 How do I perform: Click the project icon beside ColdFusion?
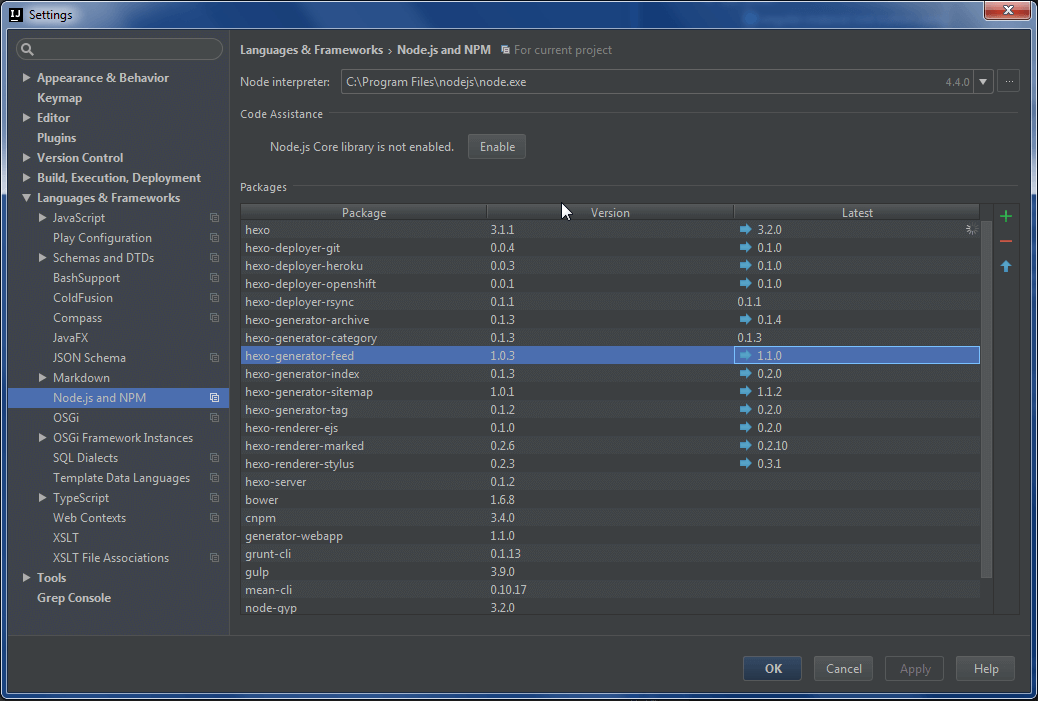pos(214,298)
